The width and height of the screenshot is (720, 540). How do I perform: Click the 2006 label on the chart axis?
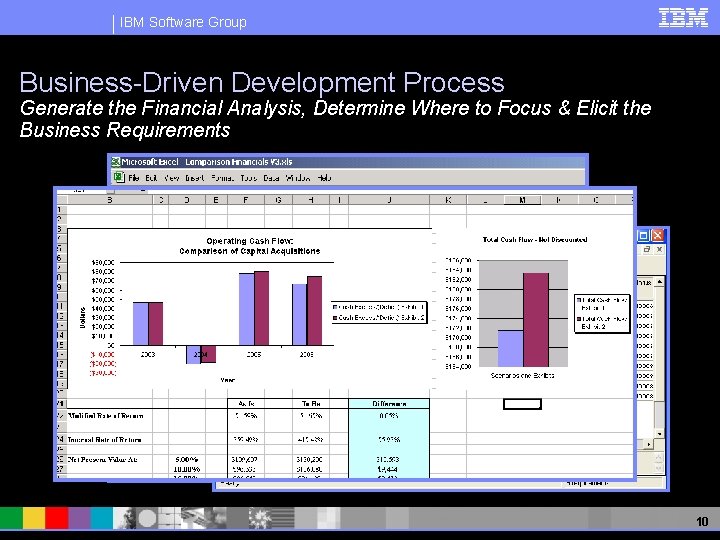[x=307, y=354]
